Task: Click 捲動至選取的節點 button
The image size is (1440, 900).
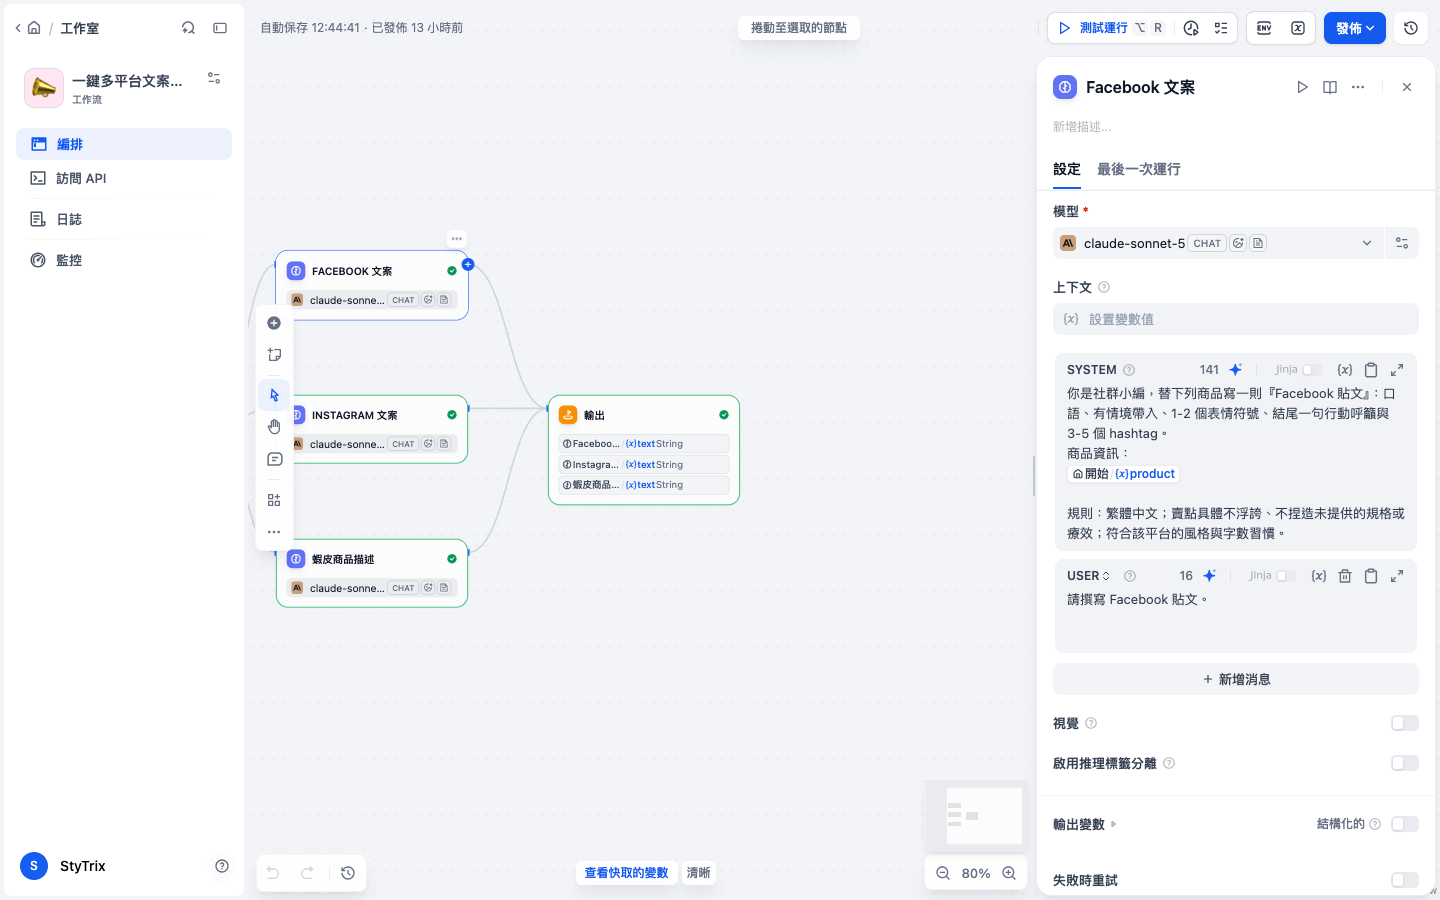Action: (799, 28)
